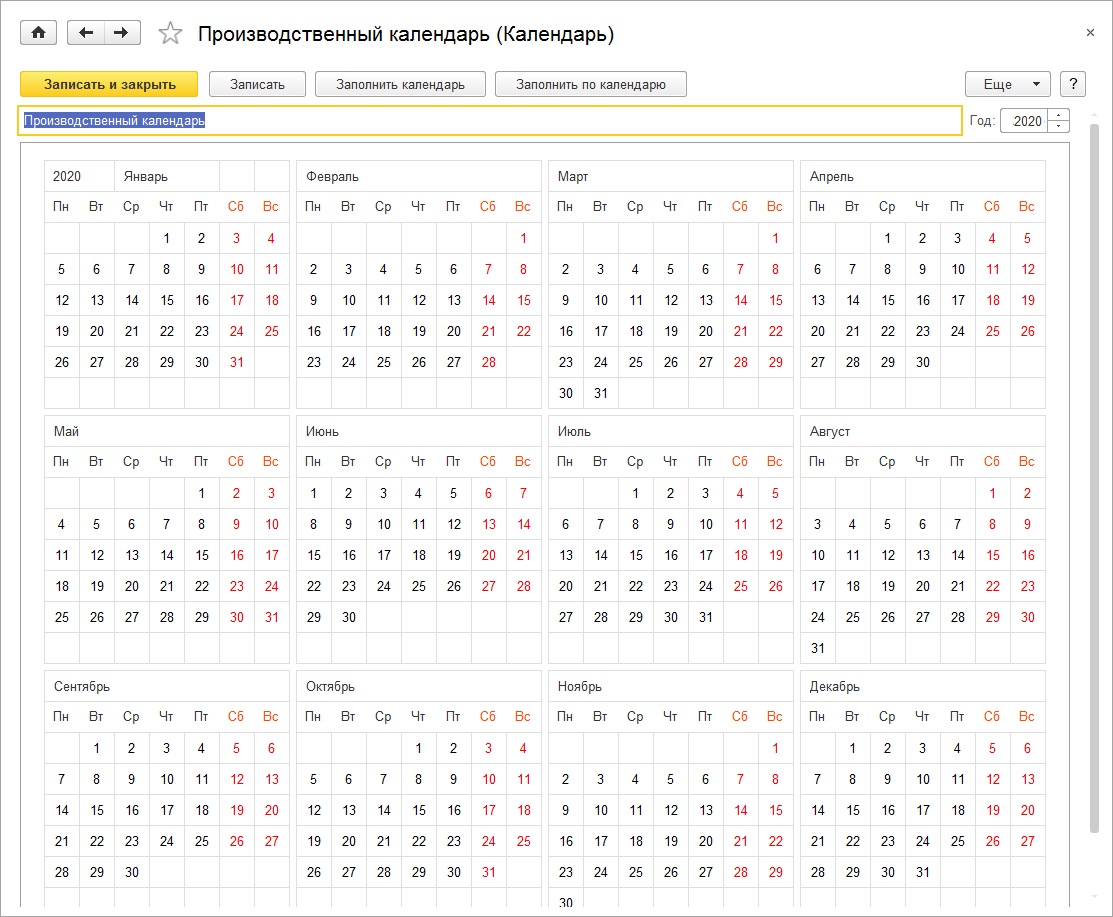Select May 1 in the calendar

pyautogui.click(x=202, y=493)
